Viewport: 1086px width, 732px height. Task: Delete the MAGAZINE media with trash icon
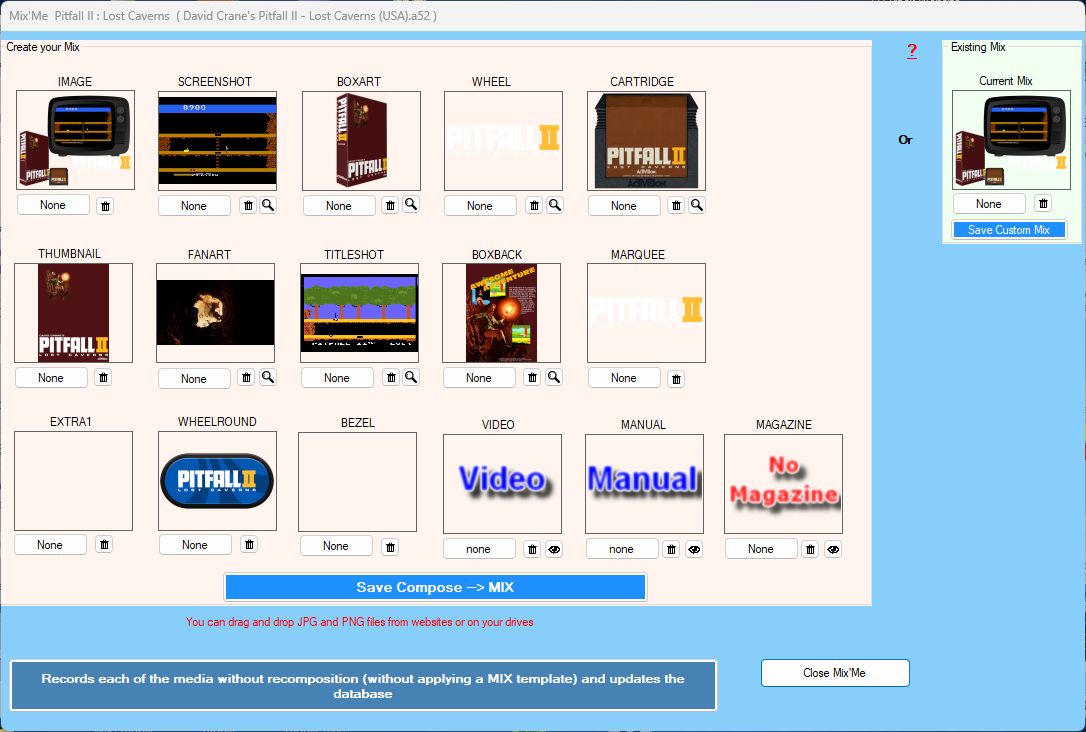(810, 549)
